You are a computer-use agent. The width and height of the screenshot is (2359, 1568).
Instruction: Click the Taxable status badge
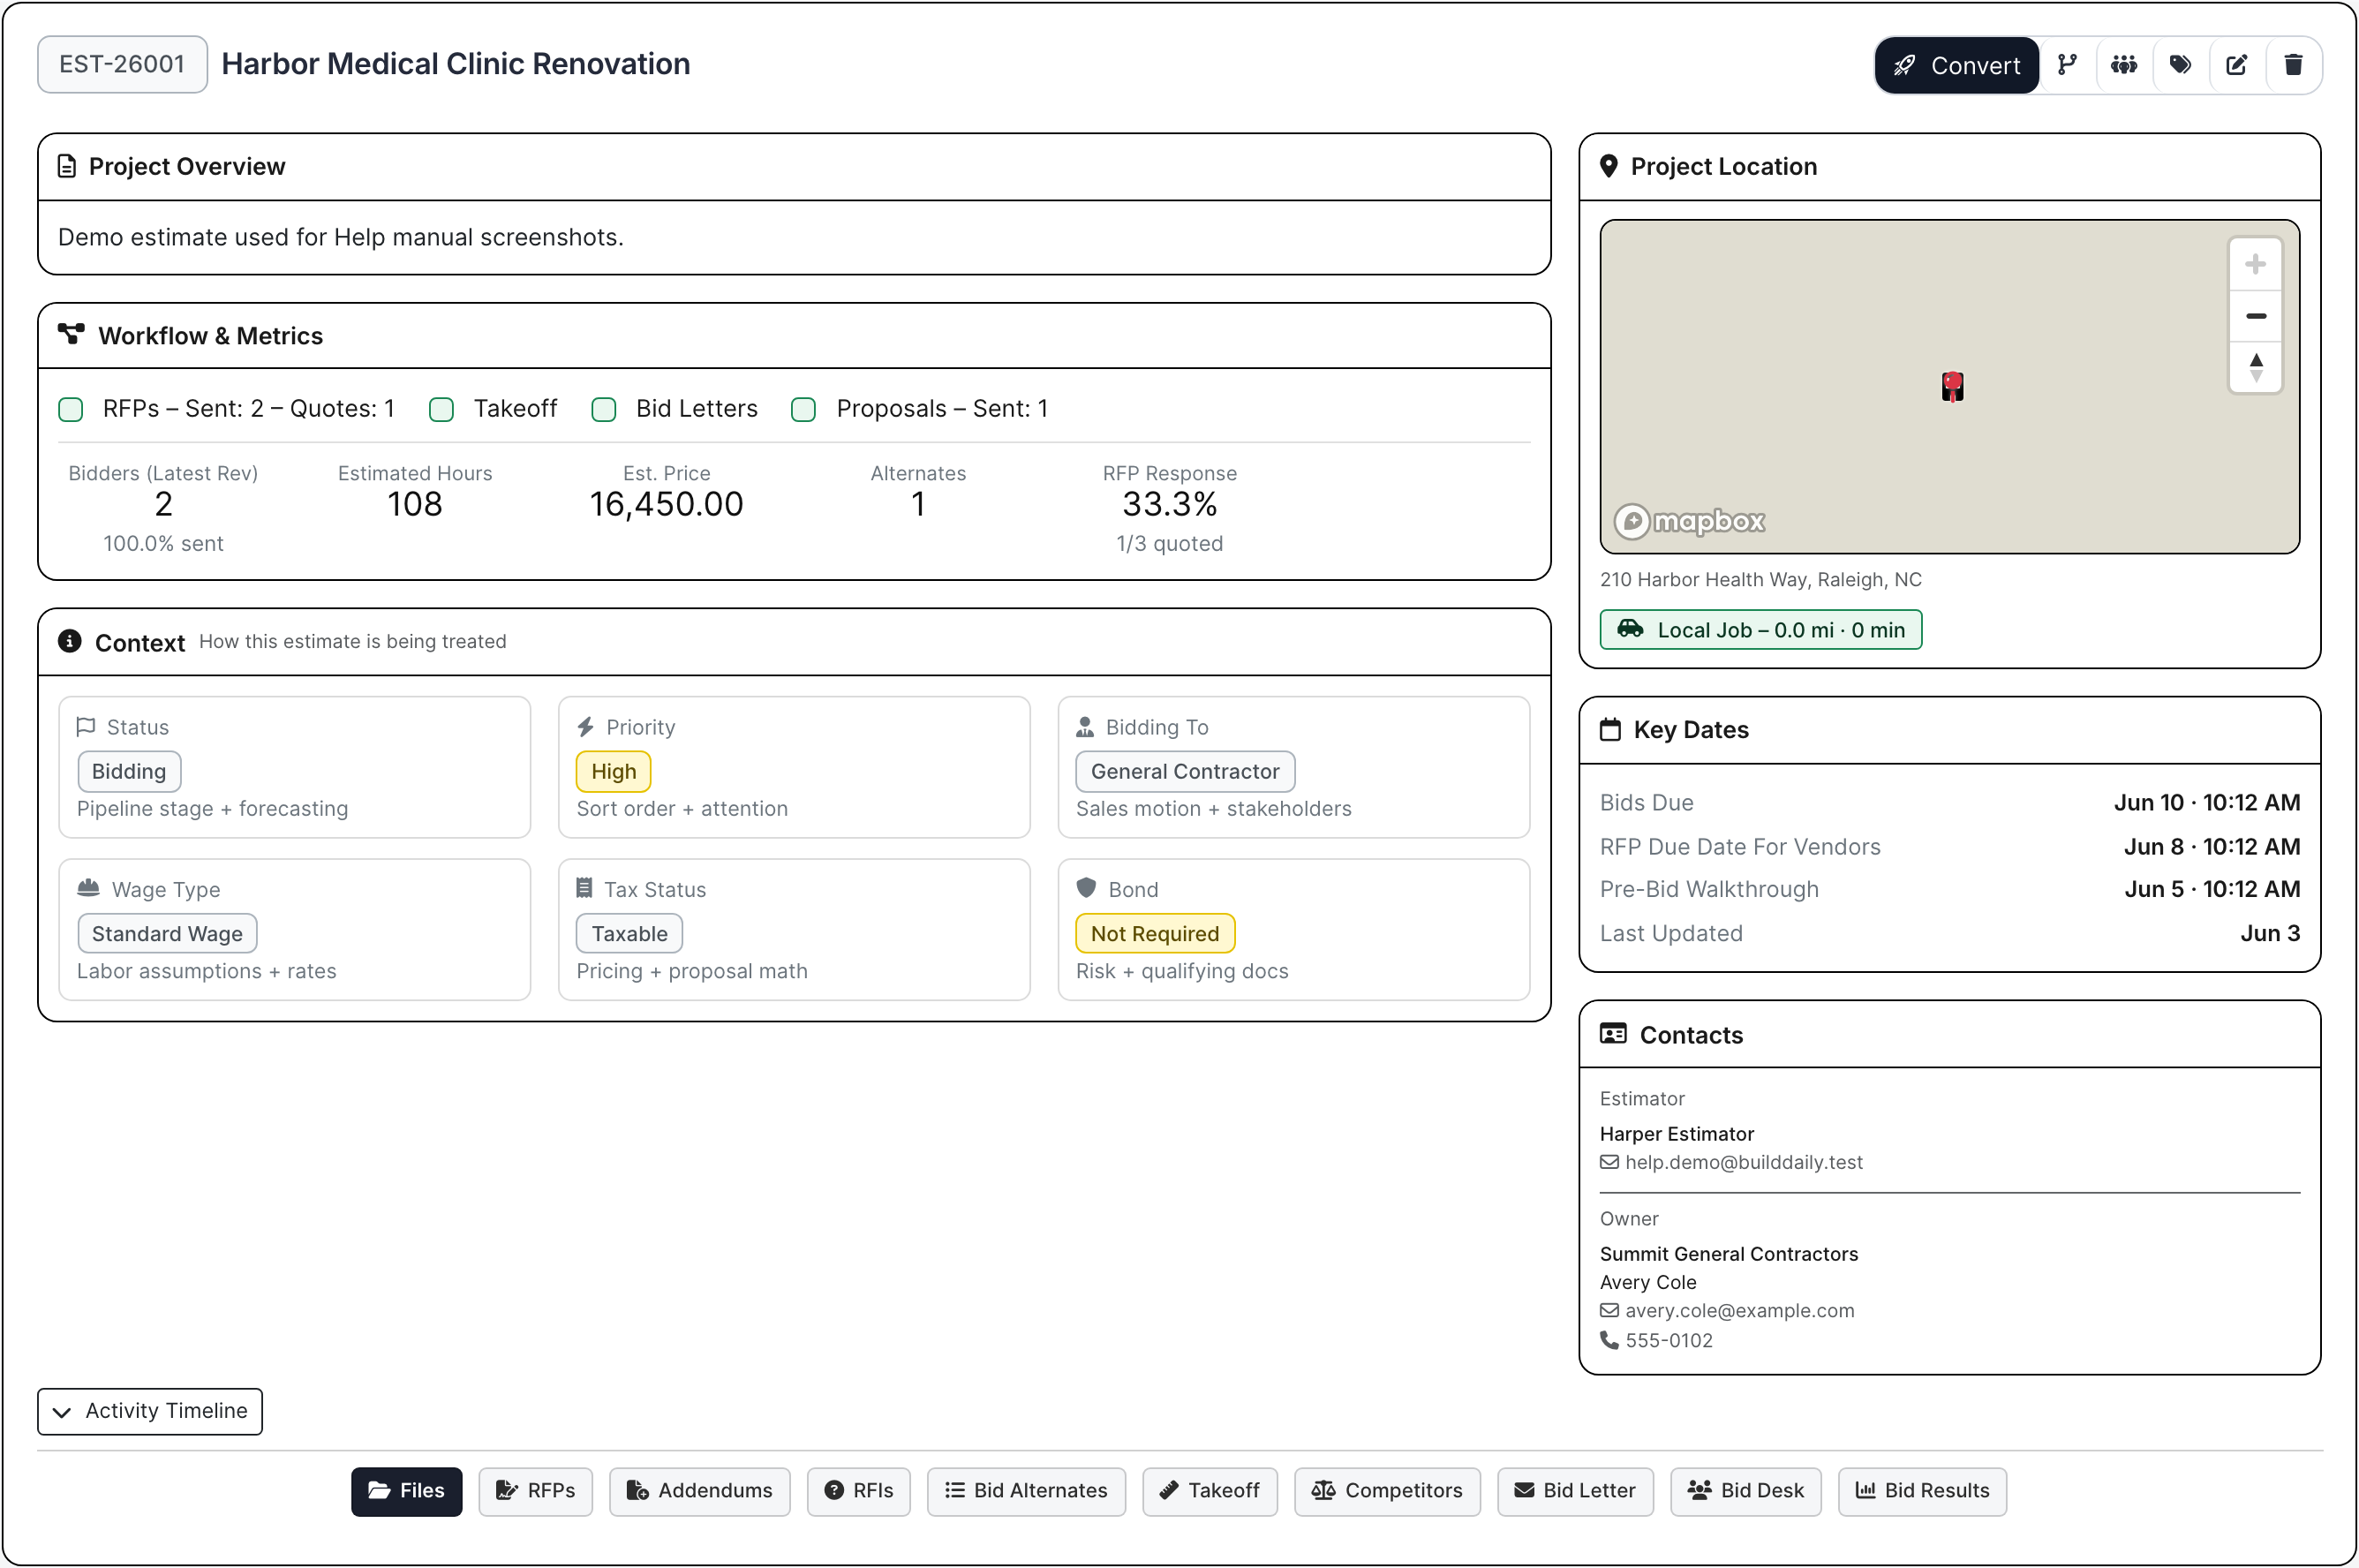click(629, 933)
